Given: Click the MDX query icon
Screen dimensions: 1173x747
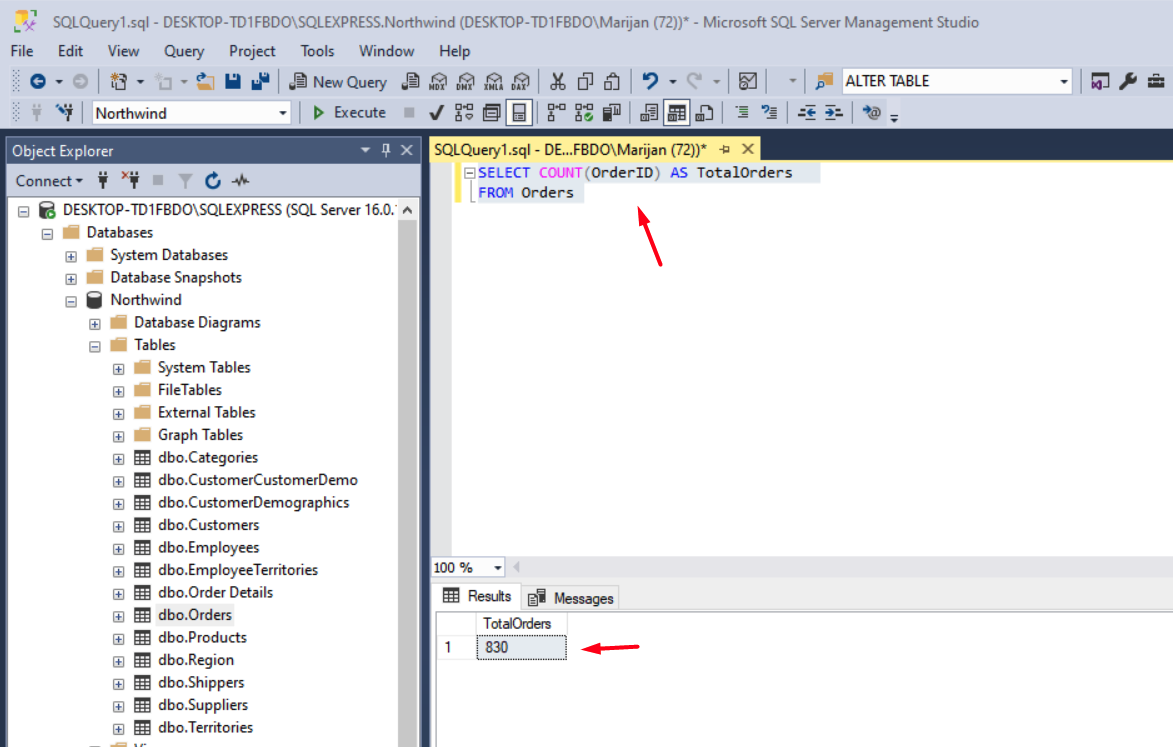Looking at the screenshot, I should pyautogui.click(x=438, y=82).
